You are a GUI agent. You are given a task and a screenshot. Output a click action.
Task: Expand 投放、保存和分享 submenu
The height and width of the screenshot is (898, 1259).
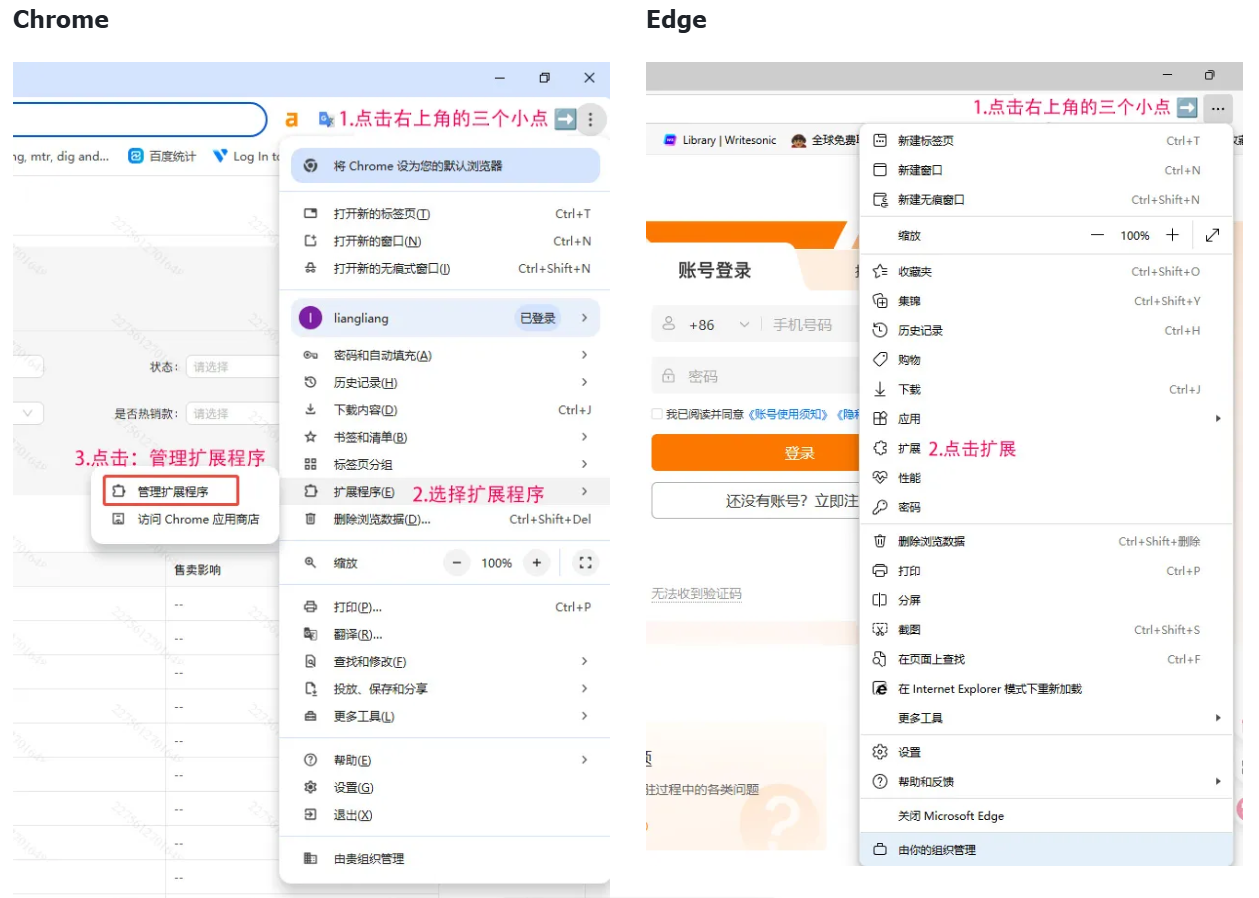pos(445,688)
